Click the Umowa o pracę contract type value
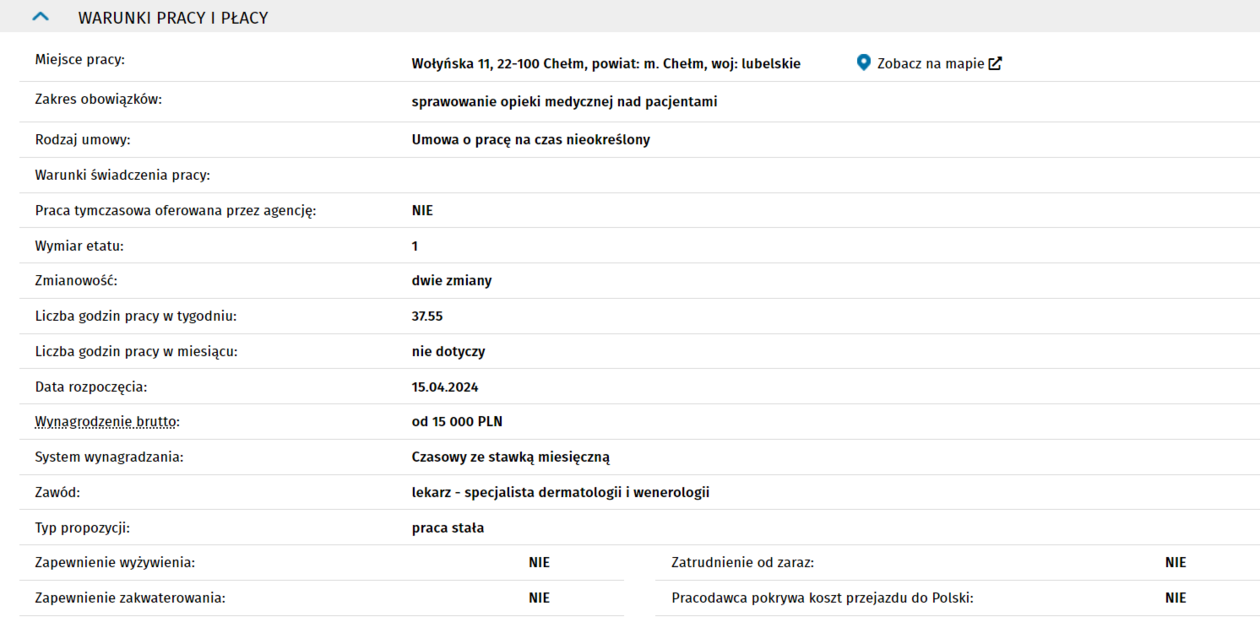Screen dimensions: 1260x633 click(x=530, y=140)
